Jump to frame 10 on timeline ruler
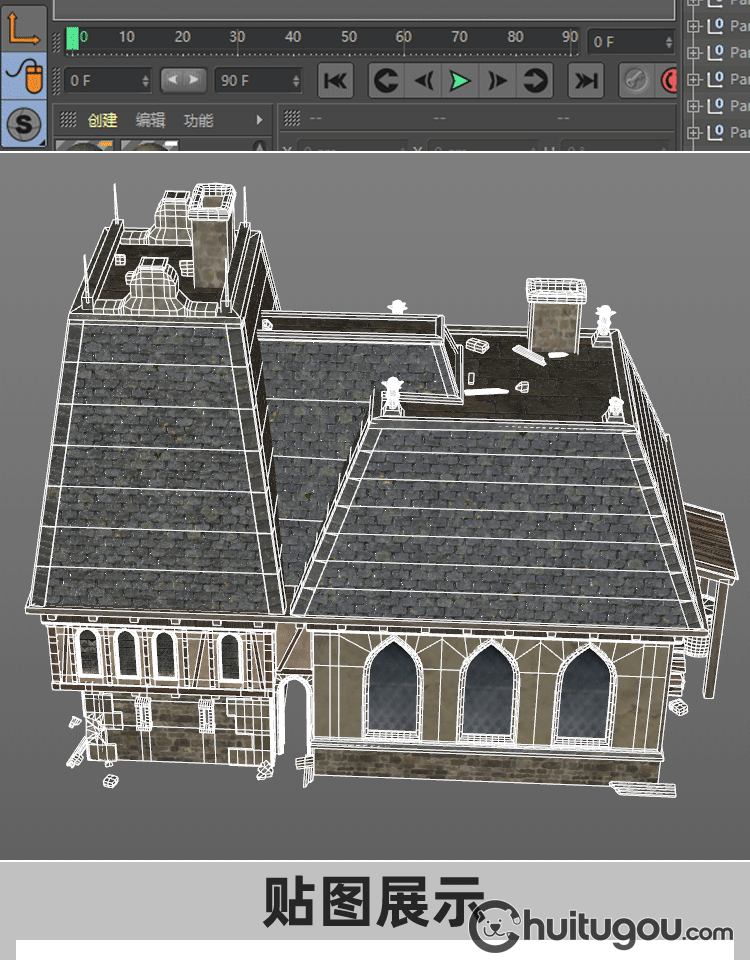This screenshot has height=960, width=750. click(127, 37)
